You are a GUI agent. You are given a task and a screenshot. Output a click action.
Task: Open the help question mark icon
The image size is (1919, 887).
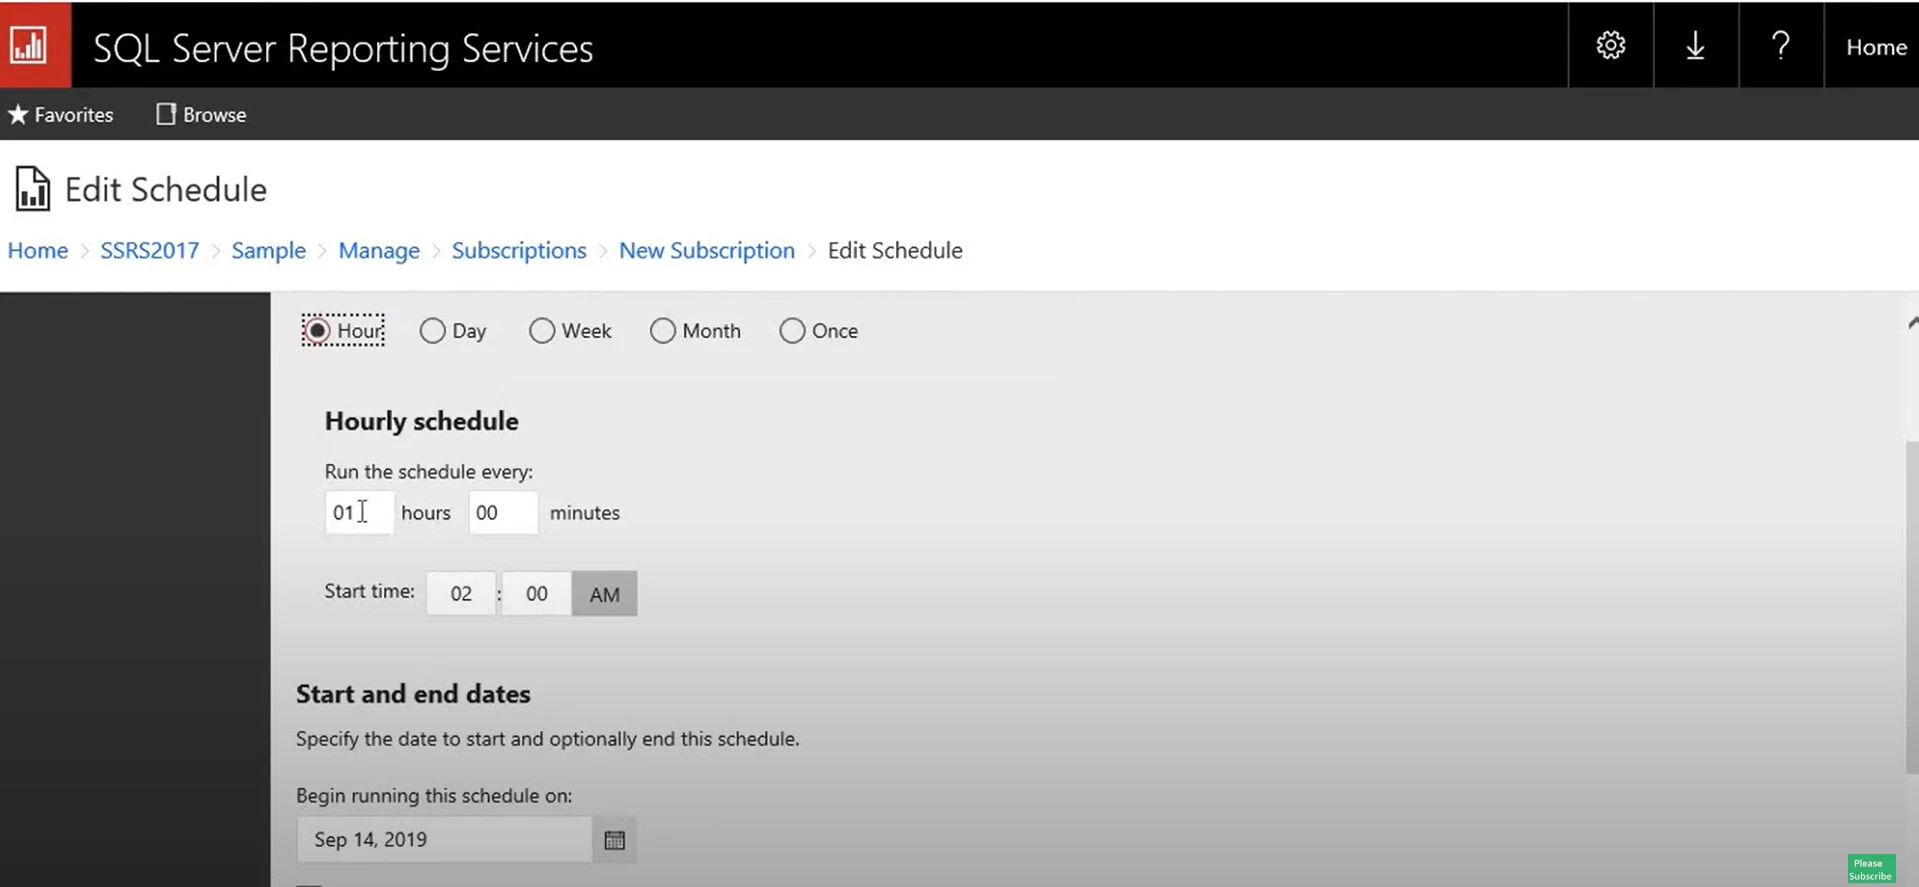coord(1780,46)
